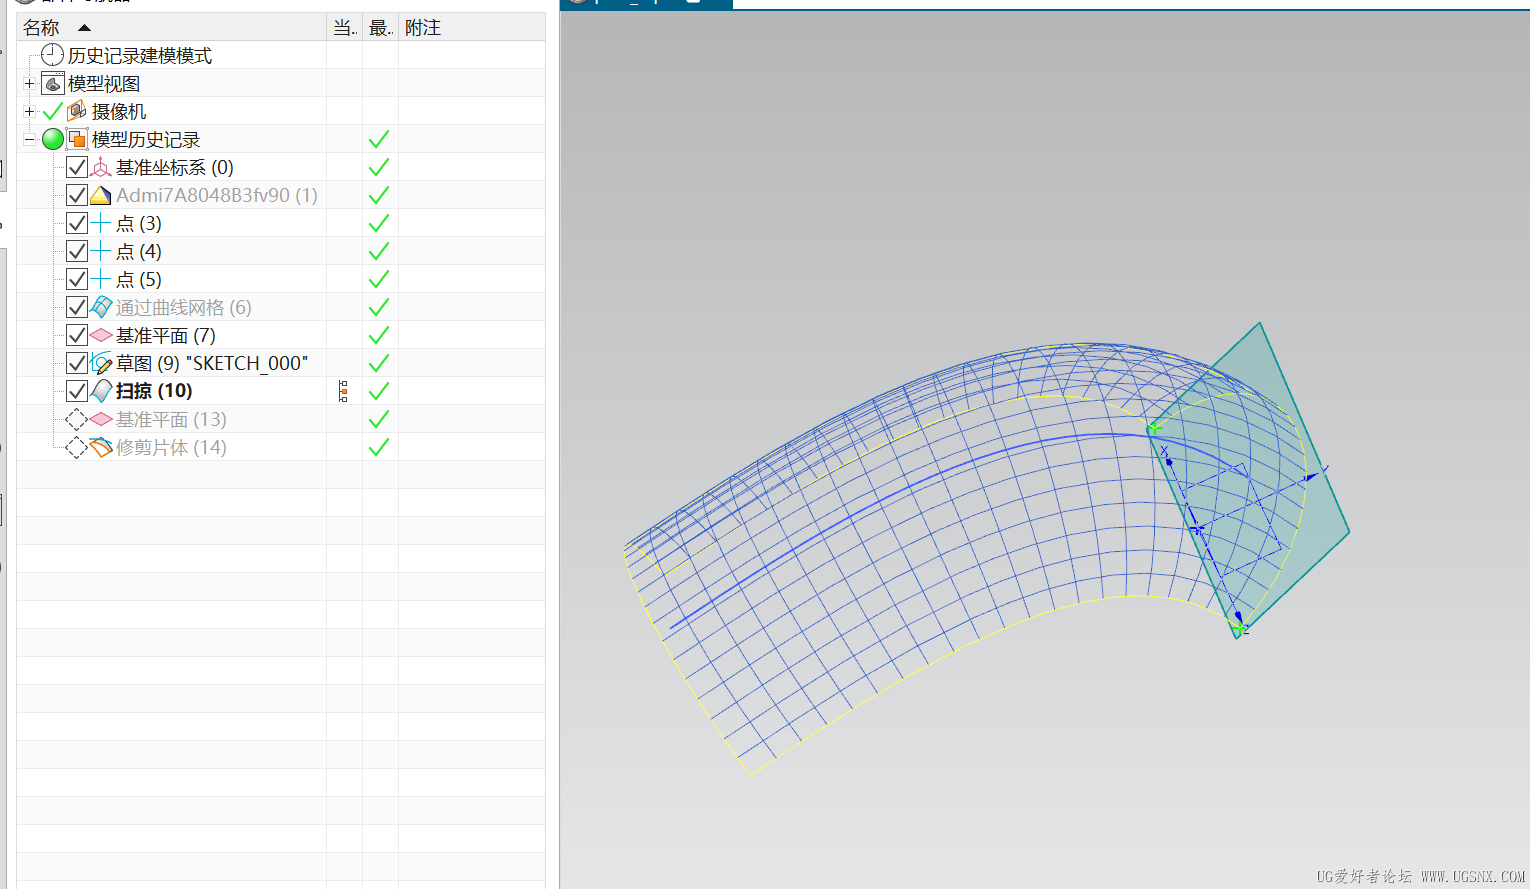Select the 修剪片体 (14) feature text
Viewport: 1530px width, 889px height.
click(171, 447)
